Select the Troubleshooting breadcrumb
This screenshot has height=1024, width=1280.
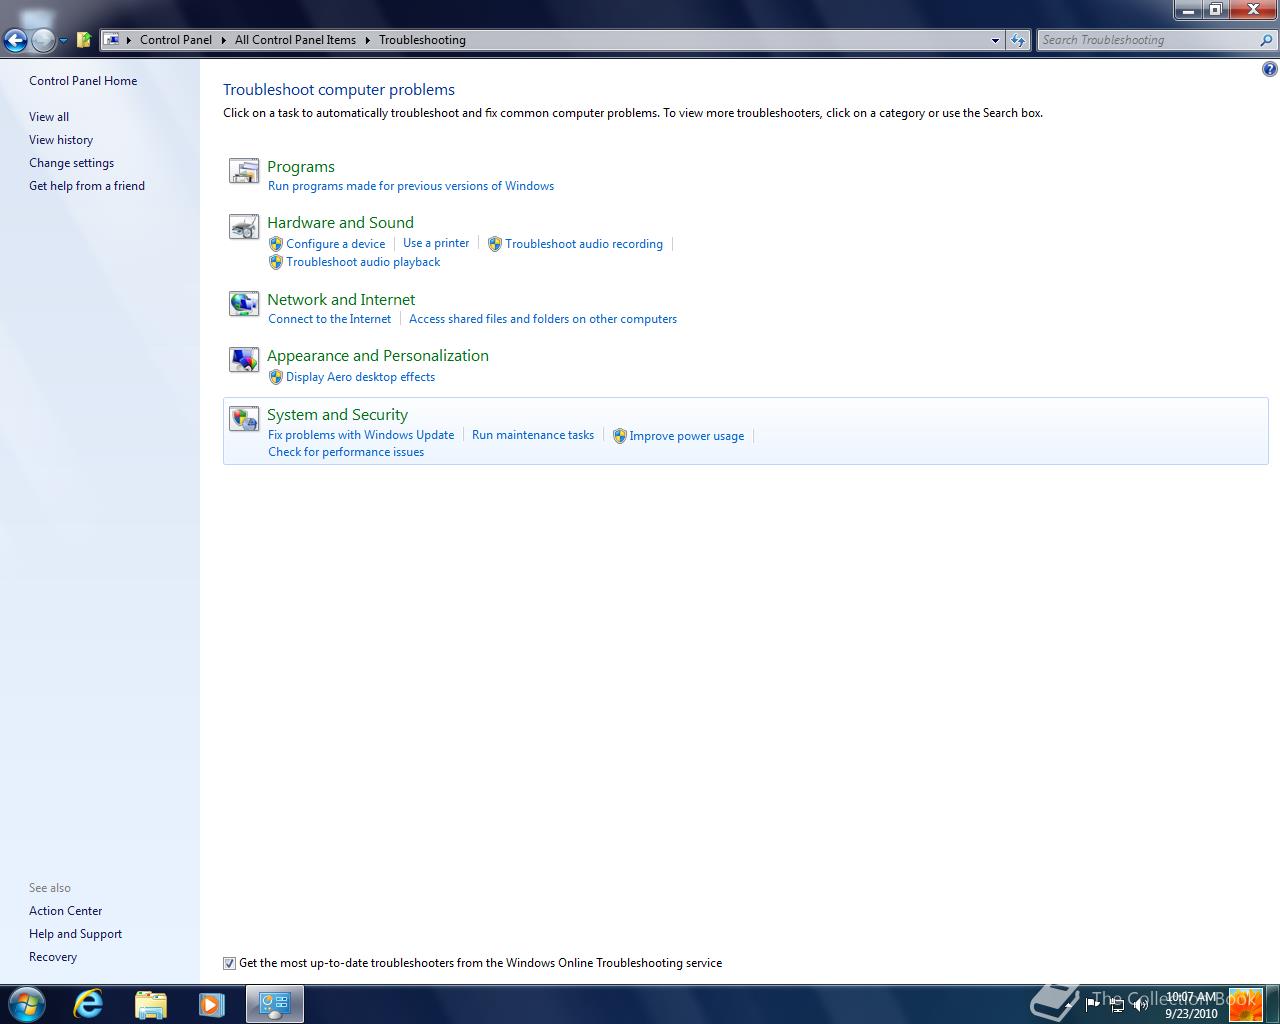click(422, 40)
